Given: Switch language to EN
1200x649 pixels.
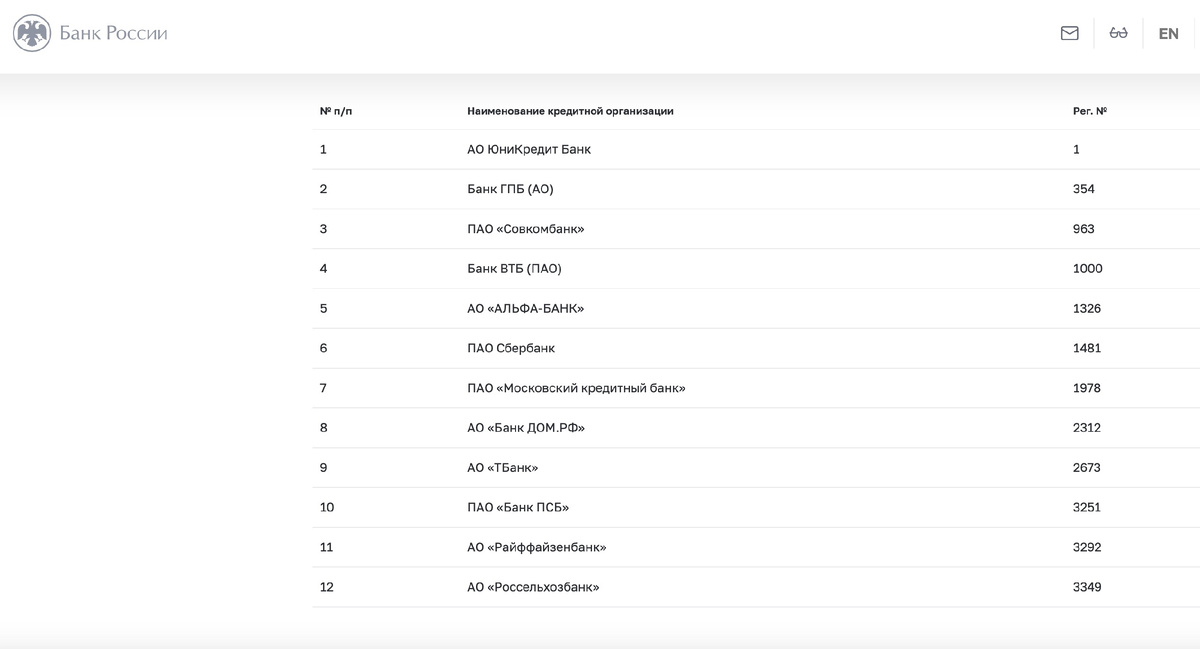Looking at the screenshot, I should click(1168, 33).
